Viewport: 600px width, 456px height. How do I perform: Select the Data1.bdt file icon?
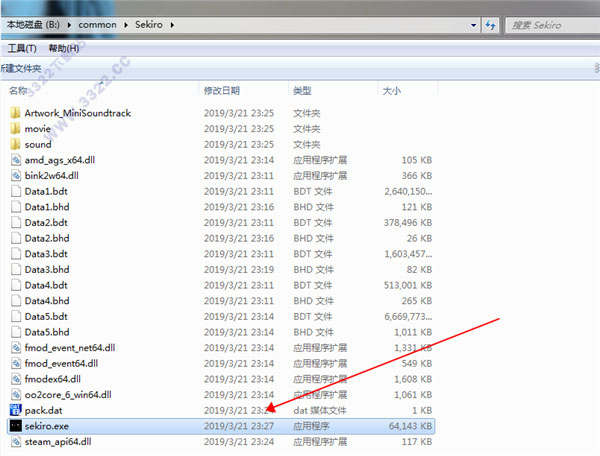[15, 191]
